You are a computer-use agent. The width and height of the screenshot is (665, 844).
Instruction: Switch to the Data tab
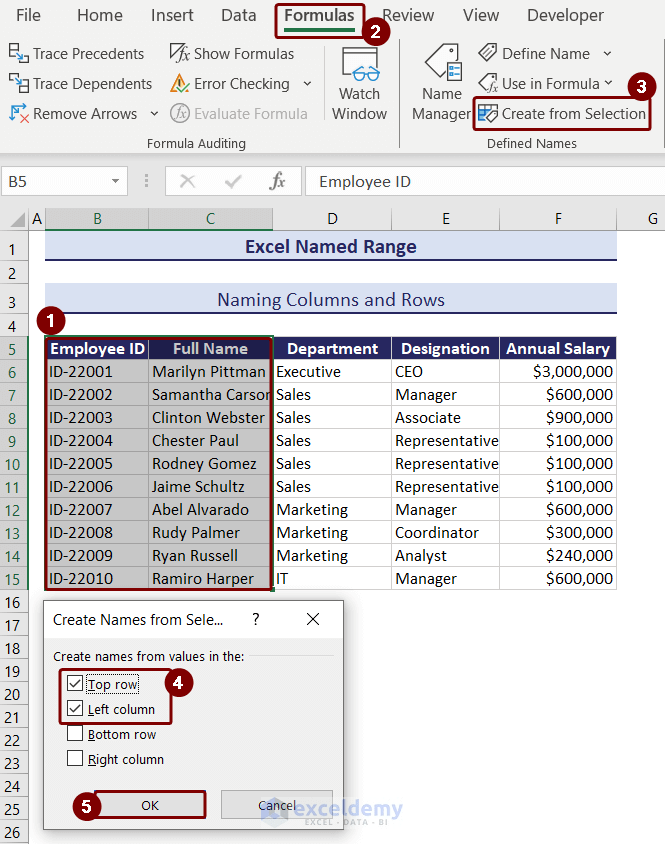[x=239, y=15]
